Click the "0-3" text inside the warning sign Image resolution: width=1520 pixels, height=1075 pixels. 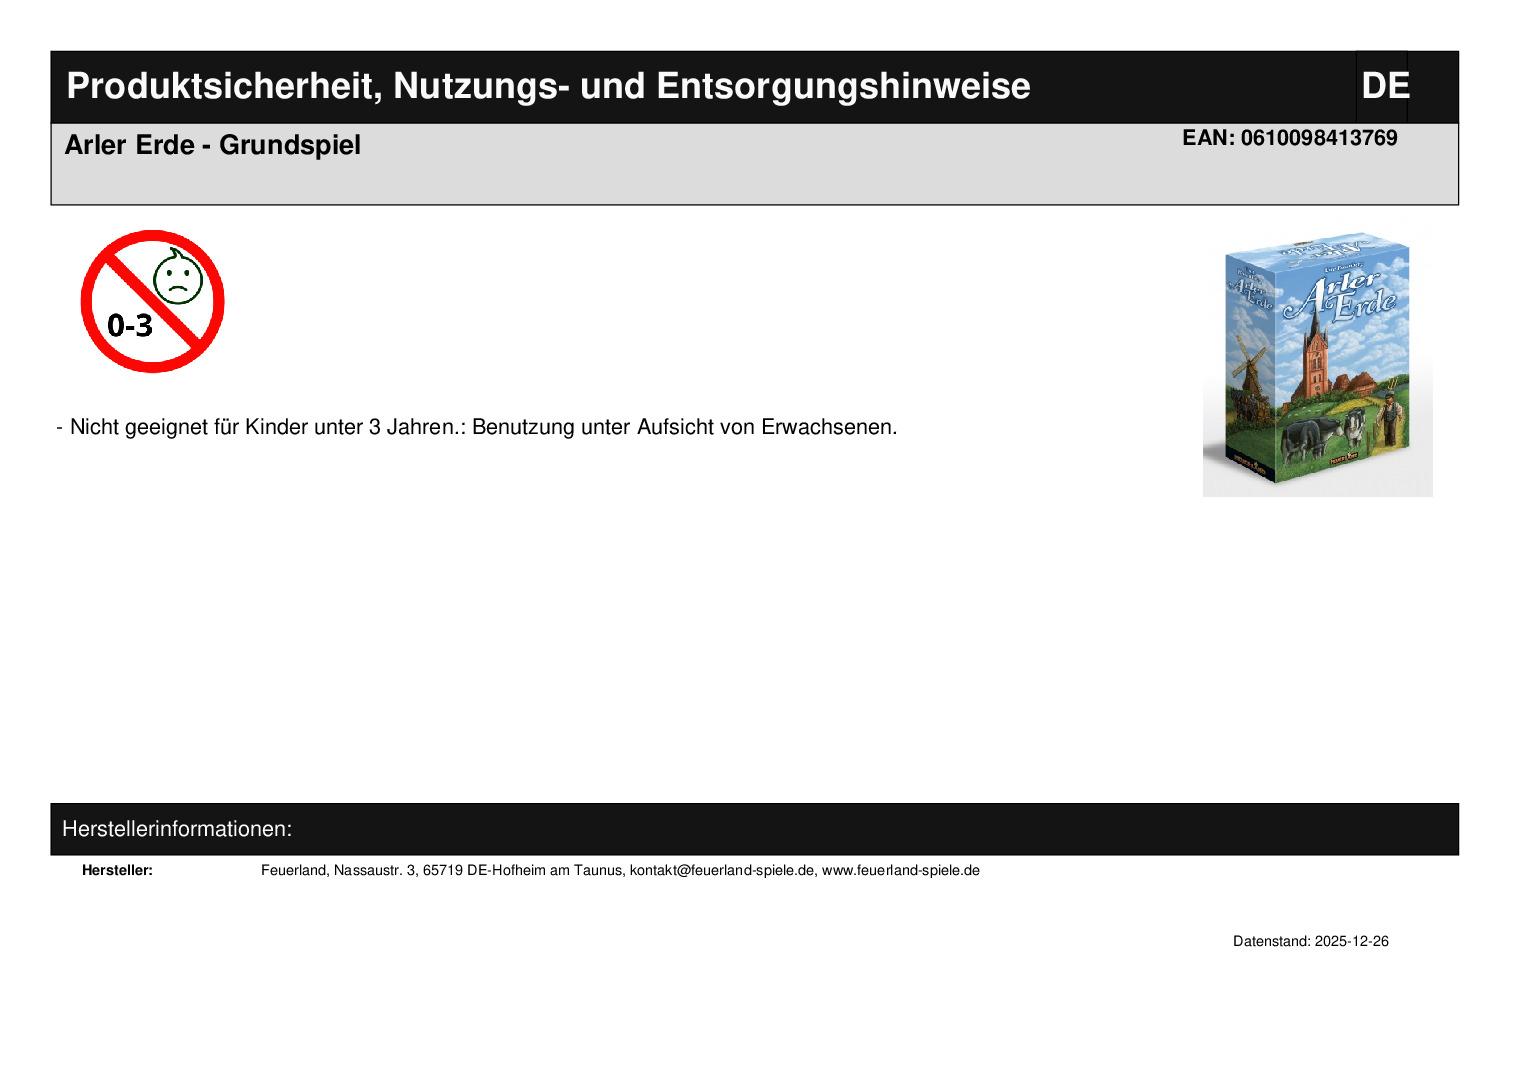click(130, 325)
